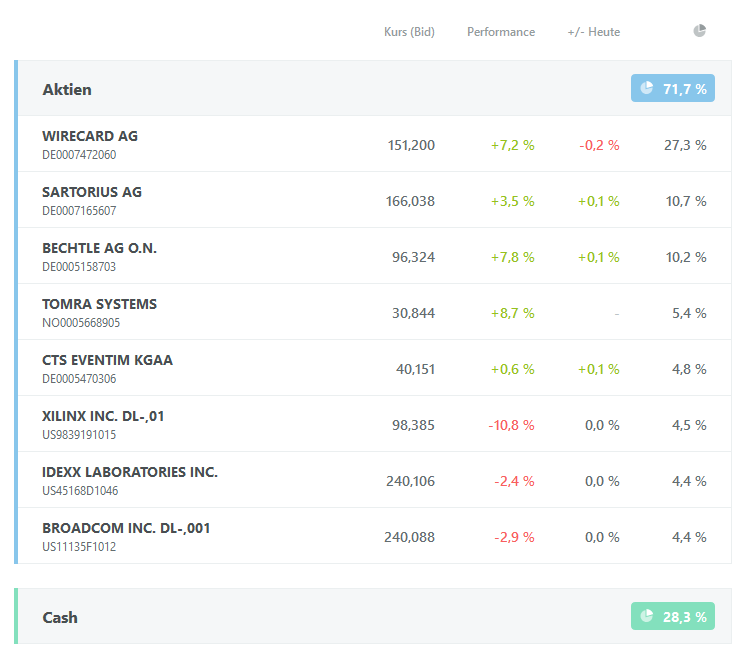The image size is (743, 658).
Task: Select ISIN DE0007165607 under Sartorius
Action: point(79,211)
